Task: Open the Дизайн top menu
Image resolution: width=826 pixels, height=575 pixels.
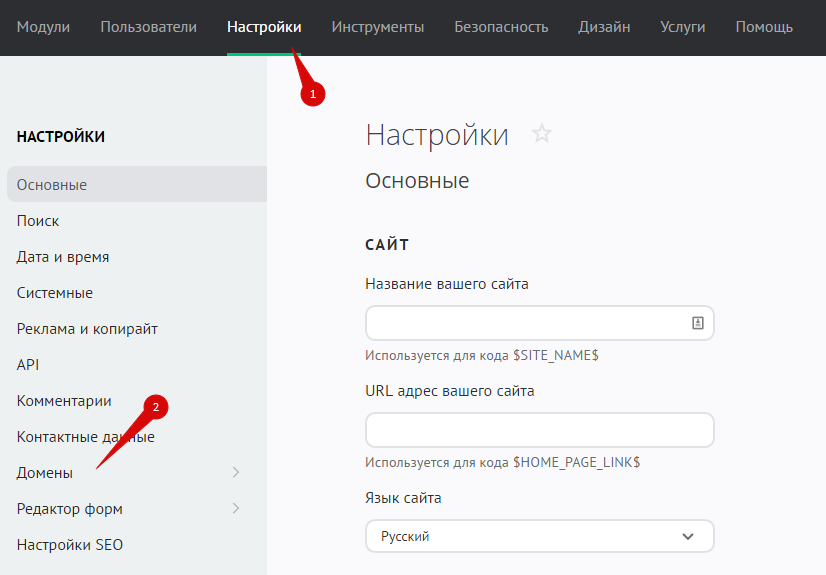Action: 604,27
